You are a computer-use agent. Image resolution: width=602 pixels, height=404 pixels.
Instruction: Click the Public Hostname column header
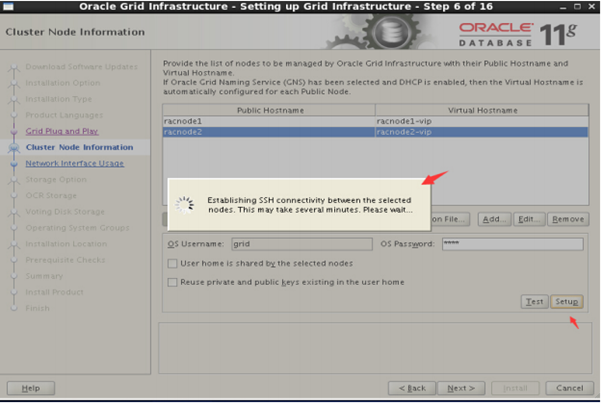click(269, 110)
